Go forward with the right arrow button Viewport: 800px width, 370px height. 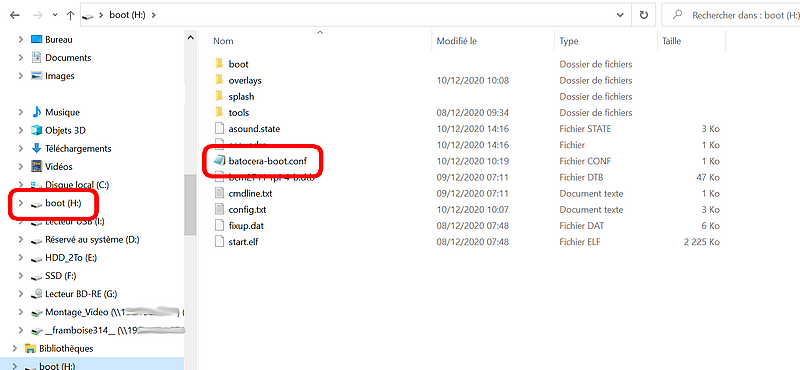[37, 15]
